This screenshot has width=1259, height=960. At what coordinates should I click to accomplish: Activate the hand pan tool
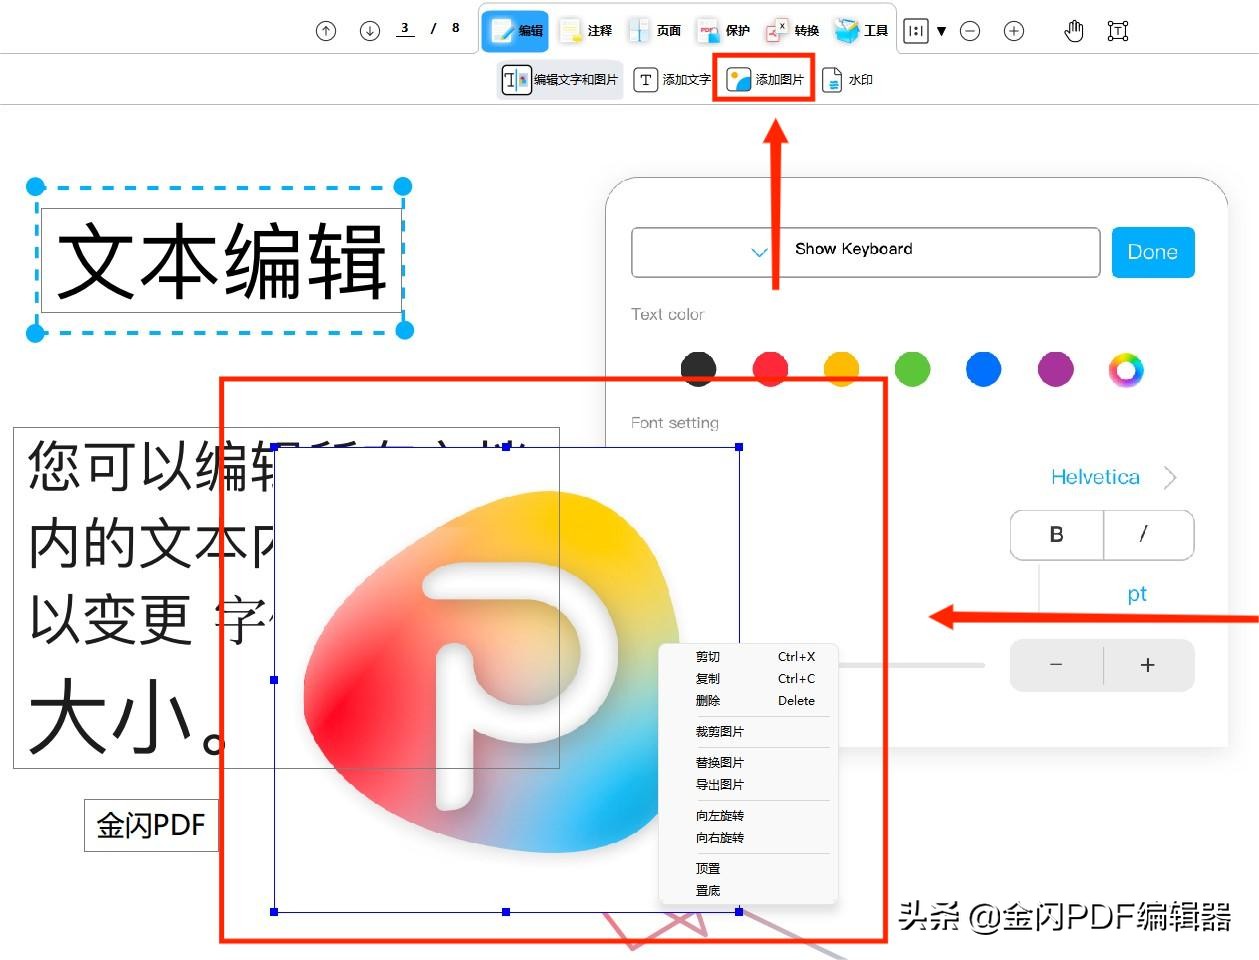1073,30
